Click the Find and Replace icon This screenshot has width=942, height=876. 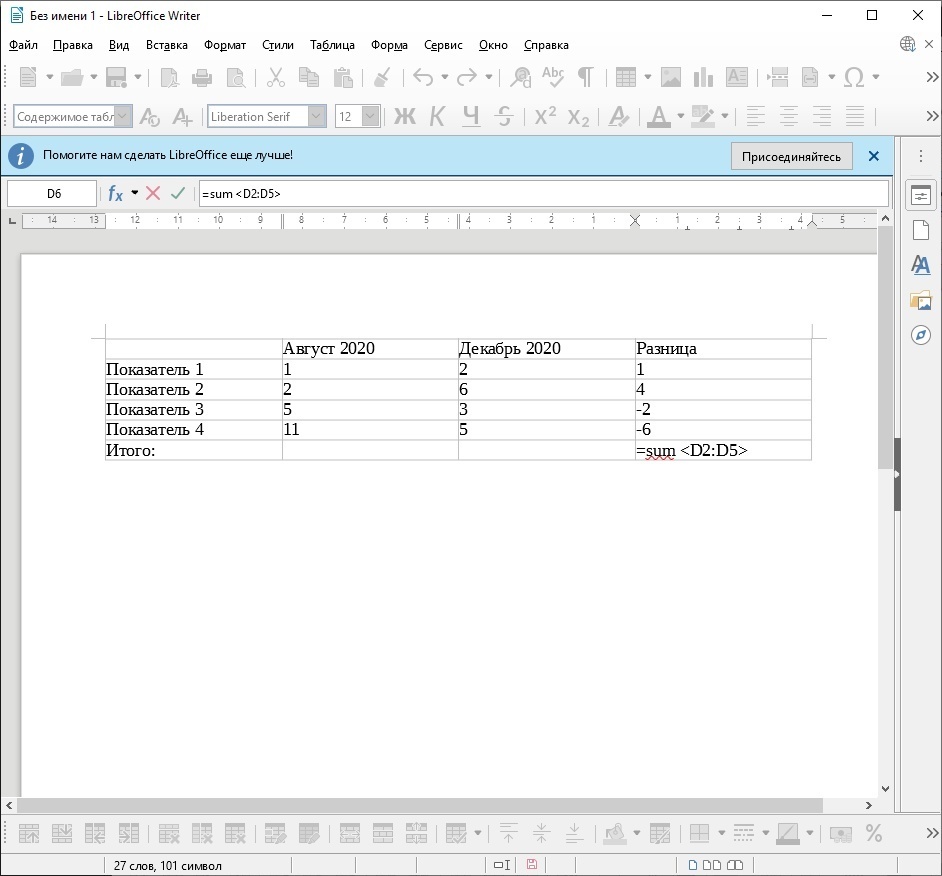521,77
